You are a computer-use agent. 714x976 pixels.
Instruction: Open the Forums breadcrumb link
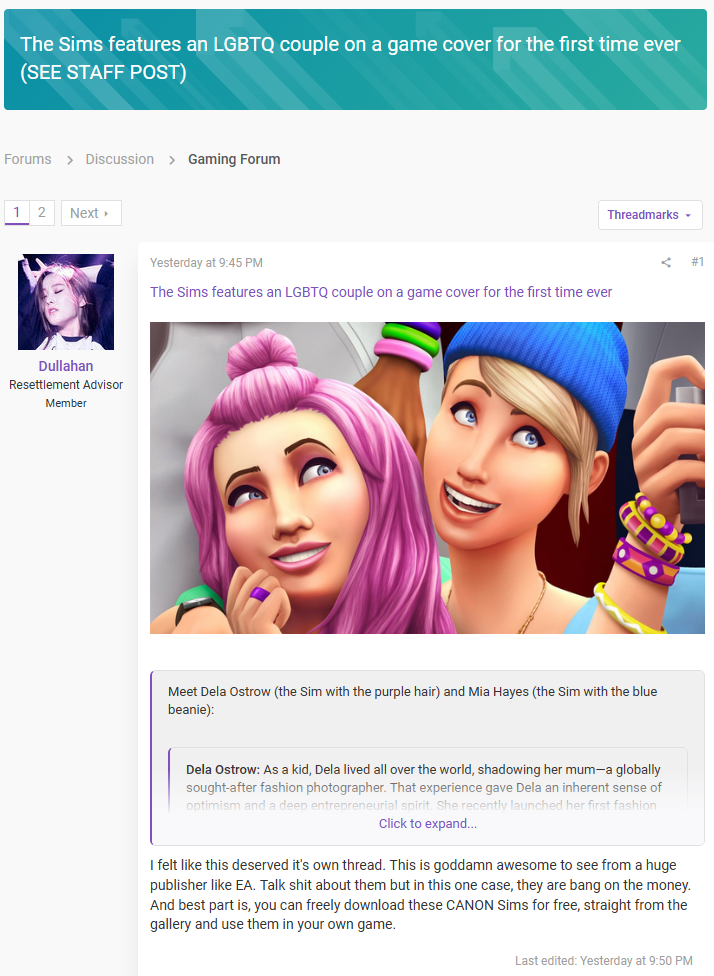pos(28,159)
